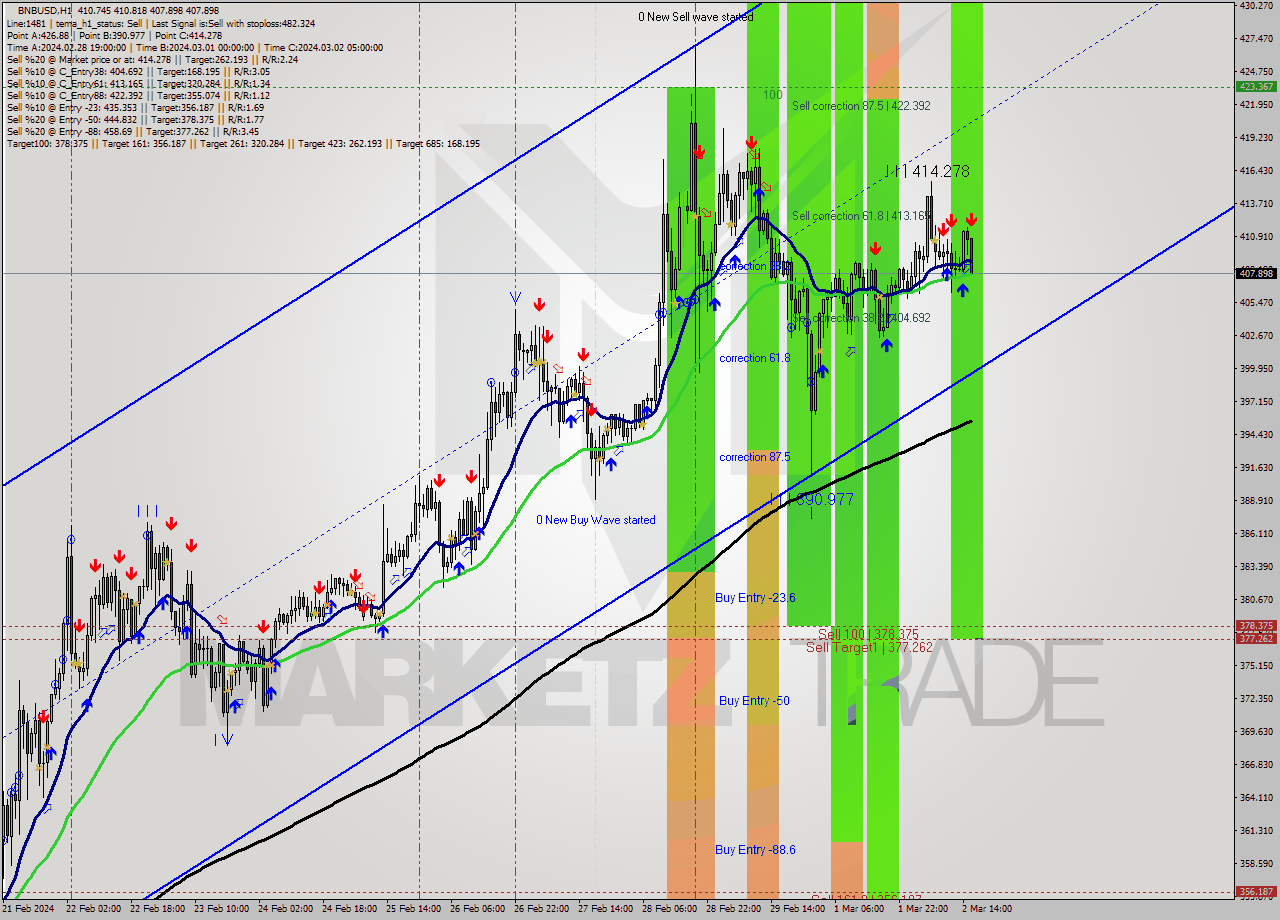Click the '29 Feb 14:00' time axis label
This screenshot has width=1280, height=920.
796,909
